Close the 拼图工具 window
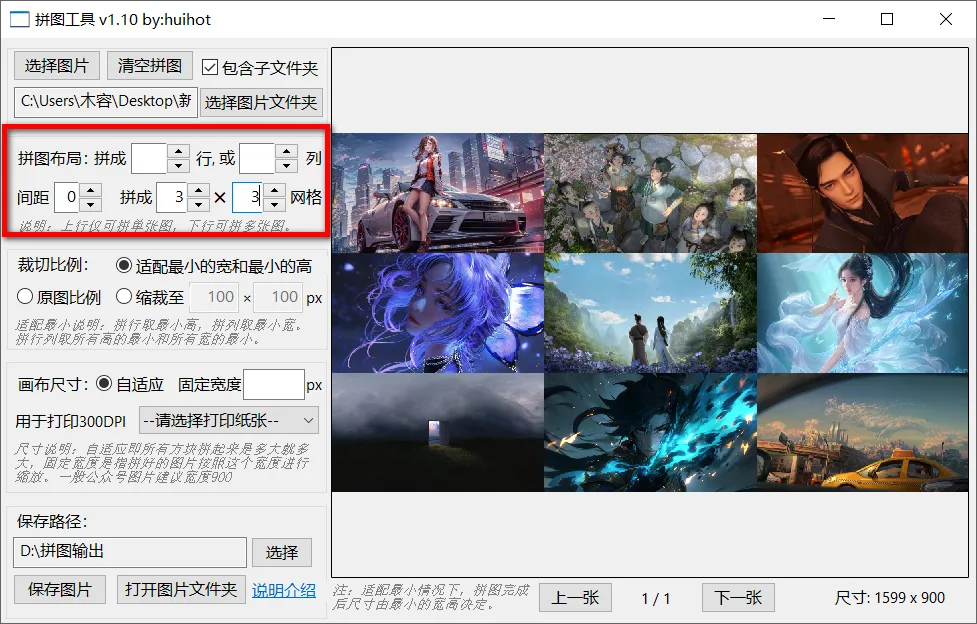Image resolution: width=977 pixels, height=624 pixels. click(945, 19)
